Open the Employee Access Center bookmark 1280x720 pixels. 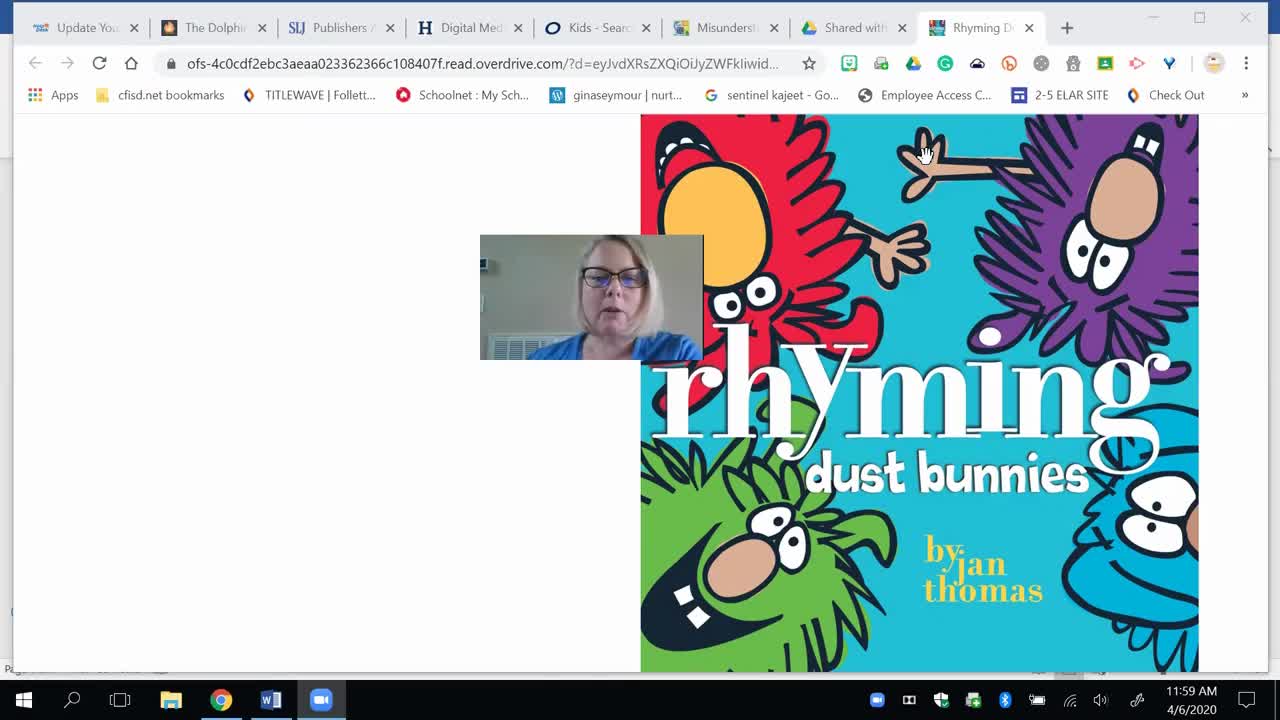925,95
